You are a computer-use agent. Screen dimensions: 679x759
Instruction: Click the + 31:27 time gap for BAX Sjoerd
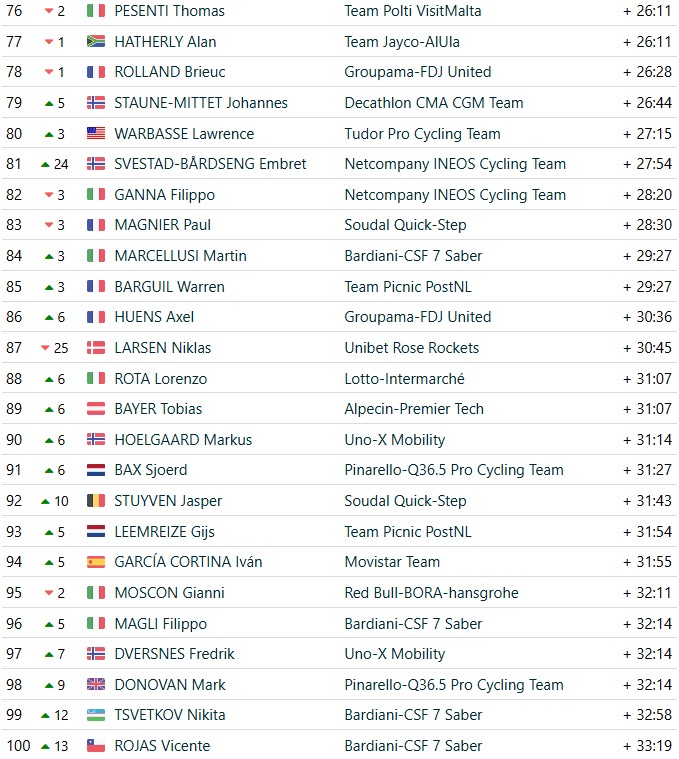coord(648,470)
